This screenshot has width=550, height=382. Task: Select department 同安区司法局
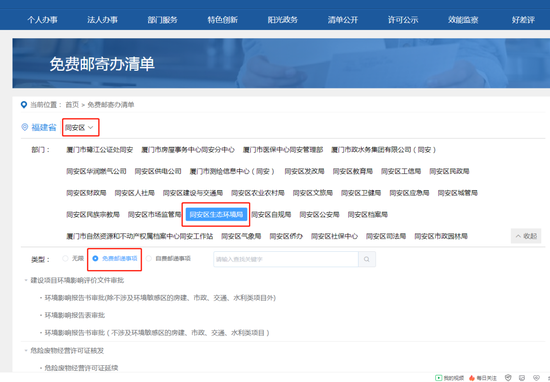[x=386, y=236]
